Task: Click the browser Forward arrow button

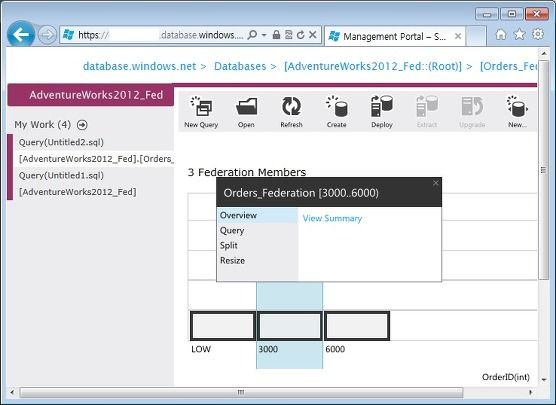Action: (47, 35)
